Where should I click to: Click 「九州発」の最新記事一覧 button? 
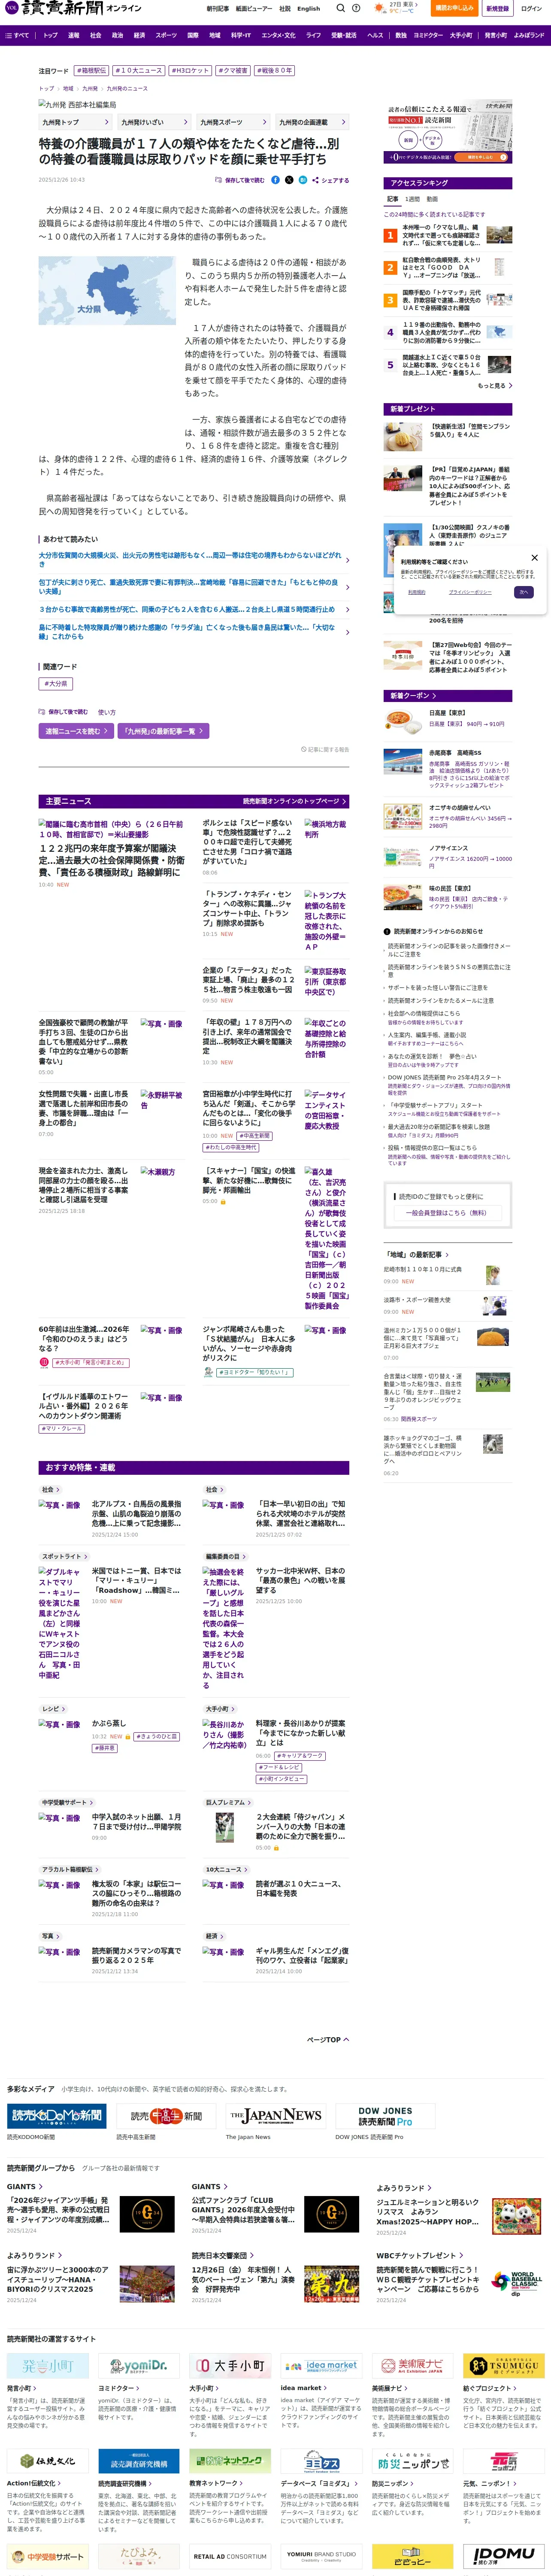[163, 731]
